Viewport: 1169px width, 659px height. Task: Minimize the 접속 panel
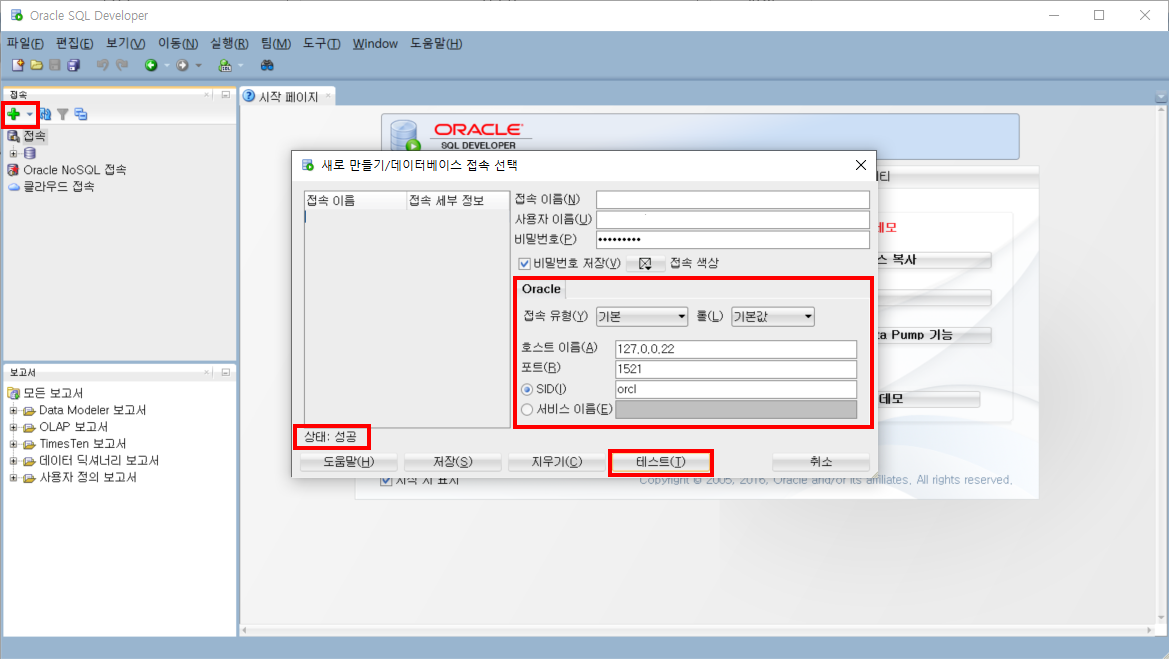[225, 95]
